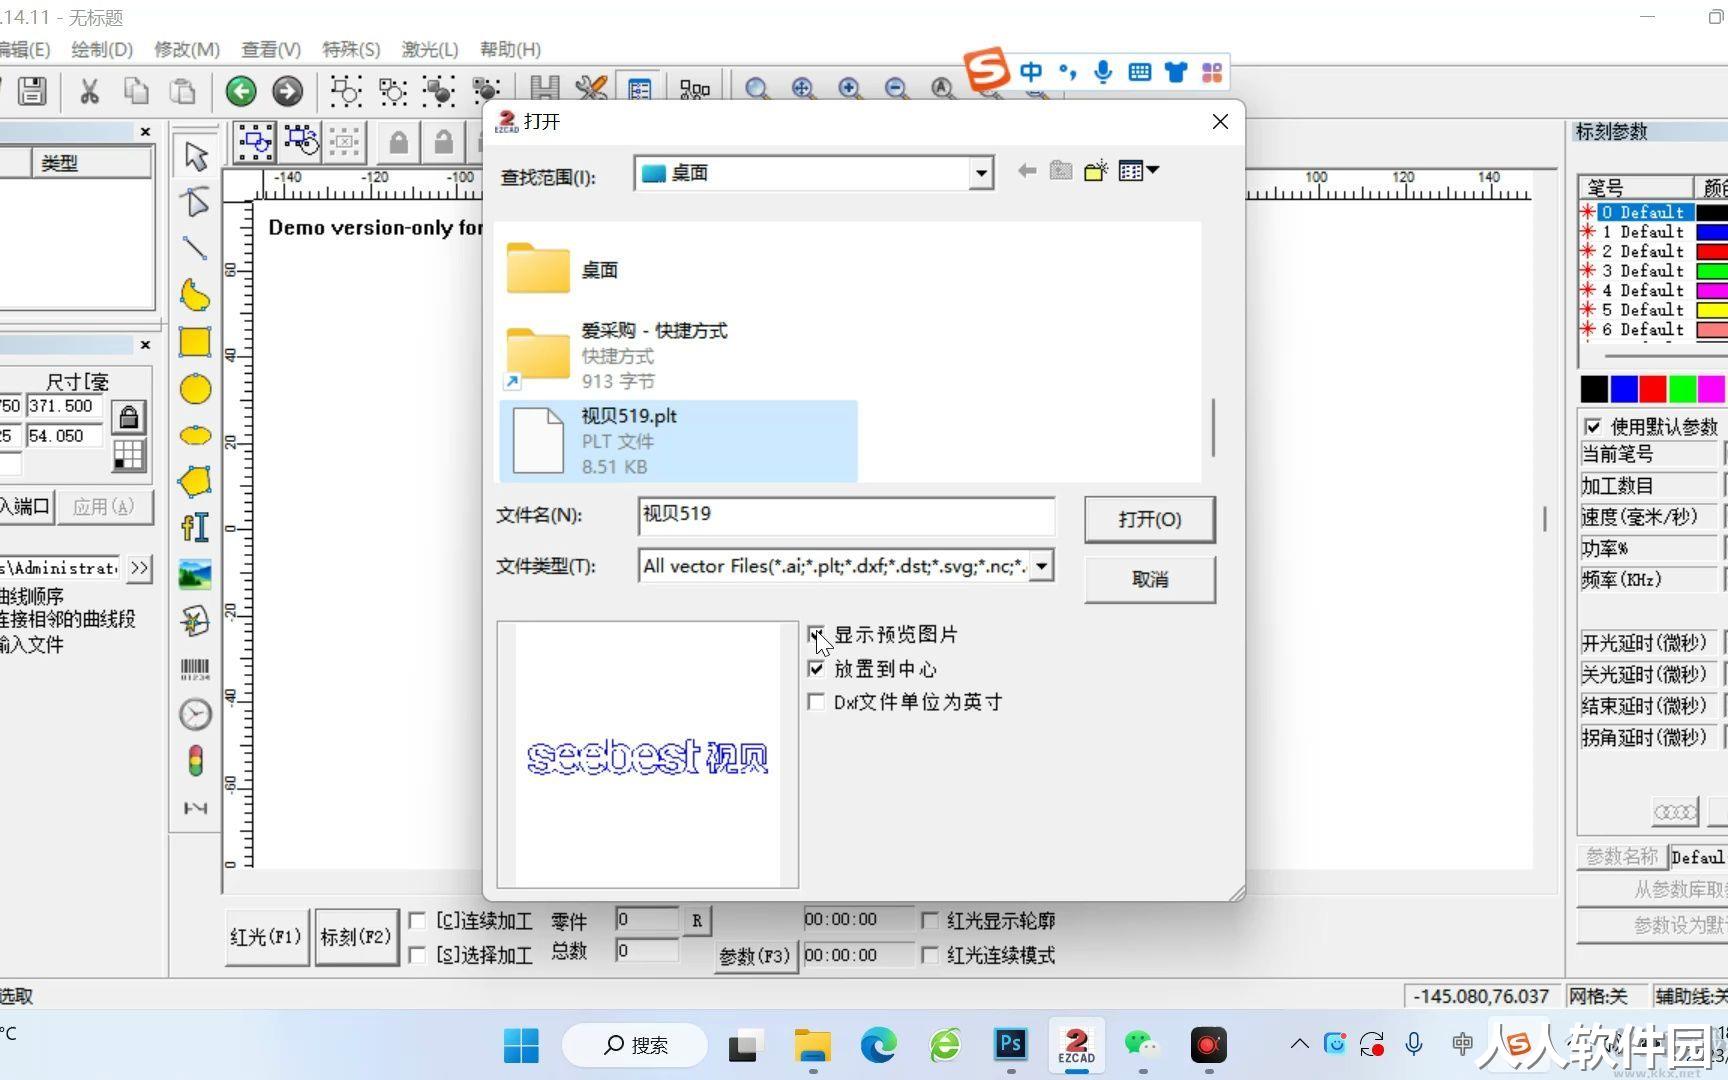
Task: Open view menu dropdown in dialog
Action: pos(1139,171)
